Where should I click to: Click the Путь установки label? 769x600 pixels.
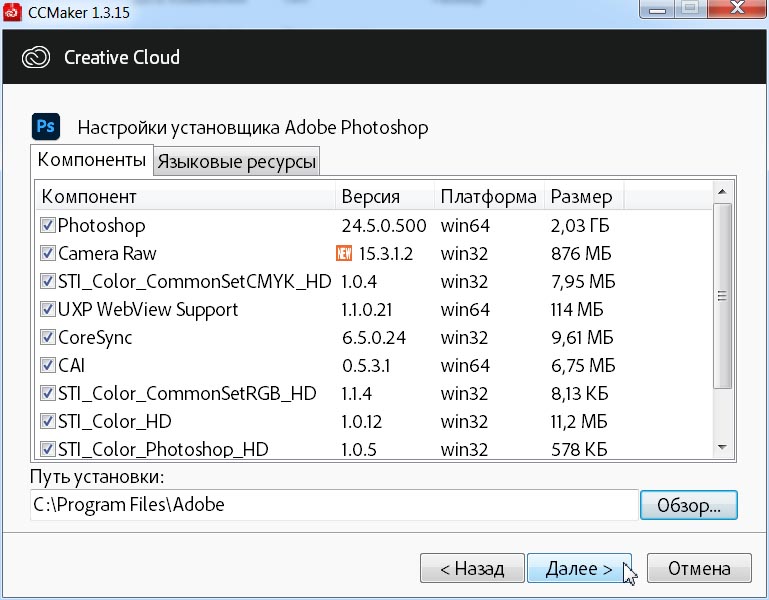(97, 476)
